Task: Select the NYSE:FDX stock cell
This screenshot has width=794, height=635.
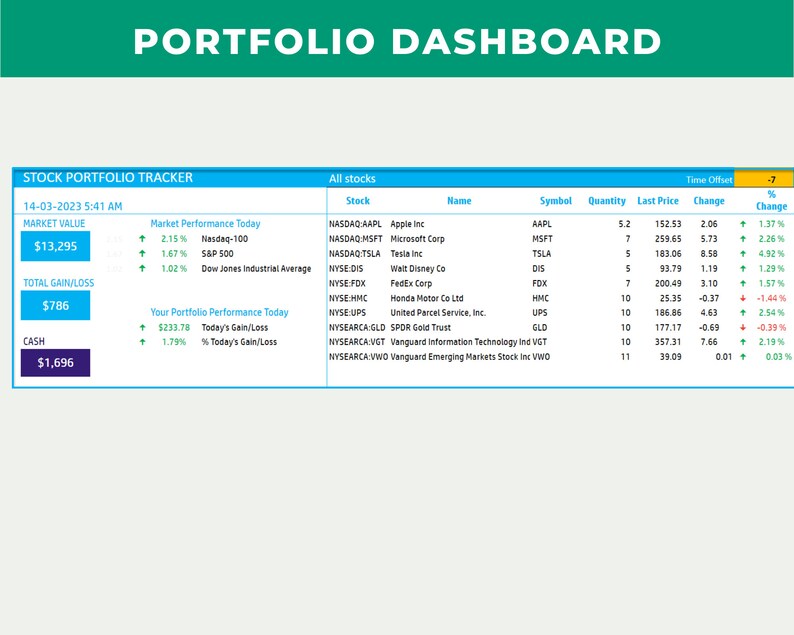Action: click(347, 284)
